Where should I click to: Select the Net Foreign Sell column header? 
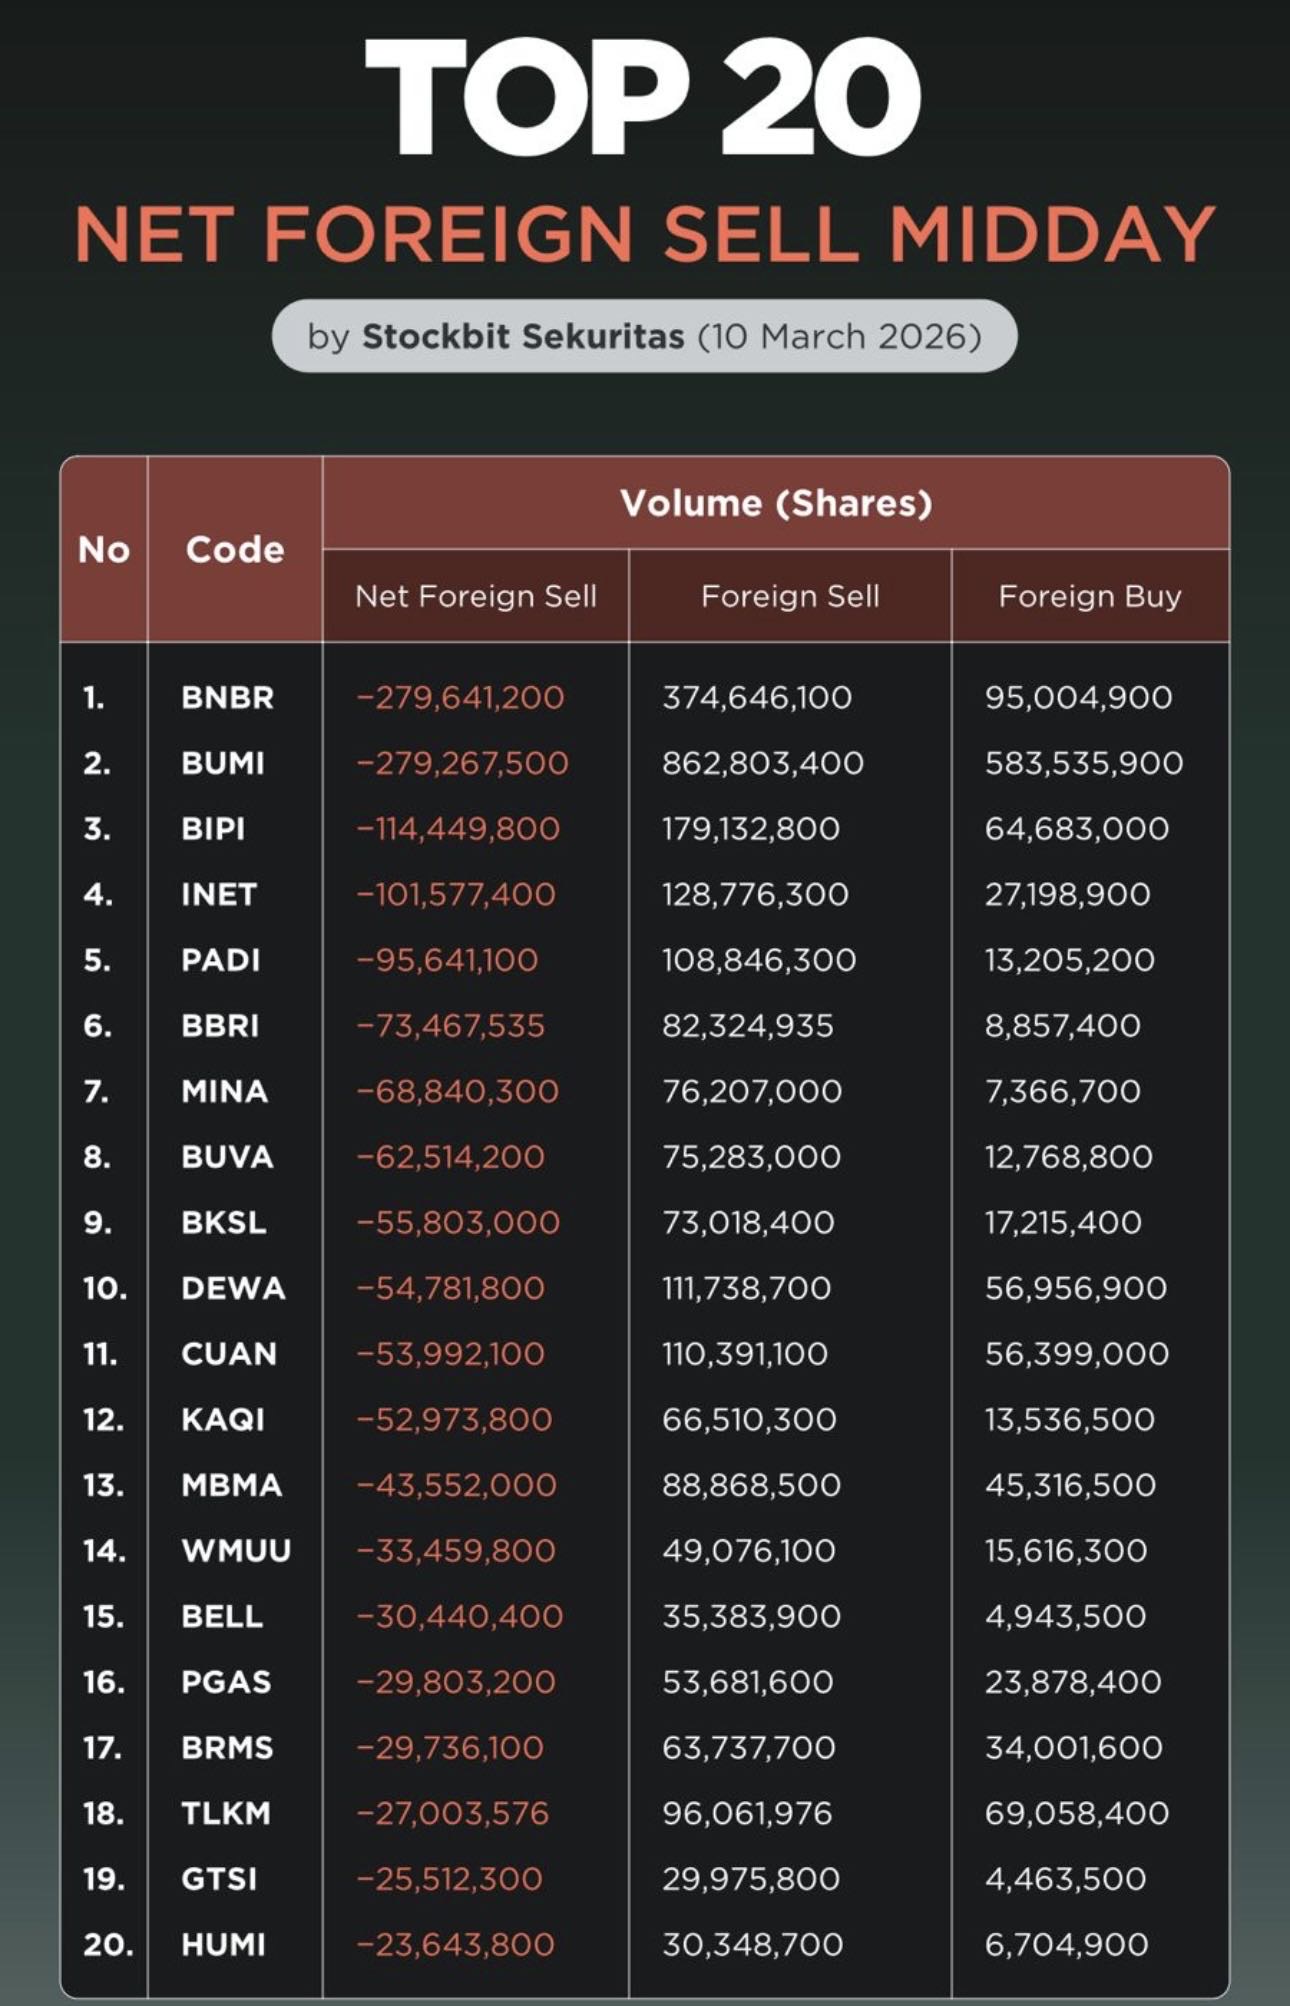475,596
